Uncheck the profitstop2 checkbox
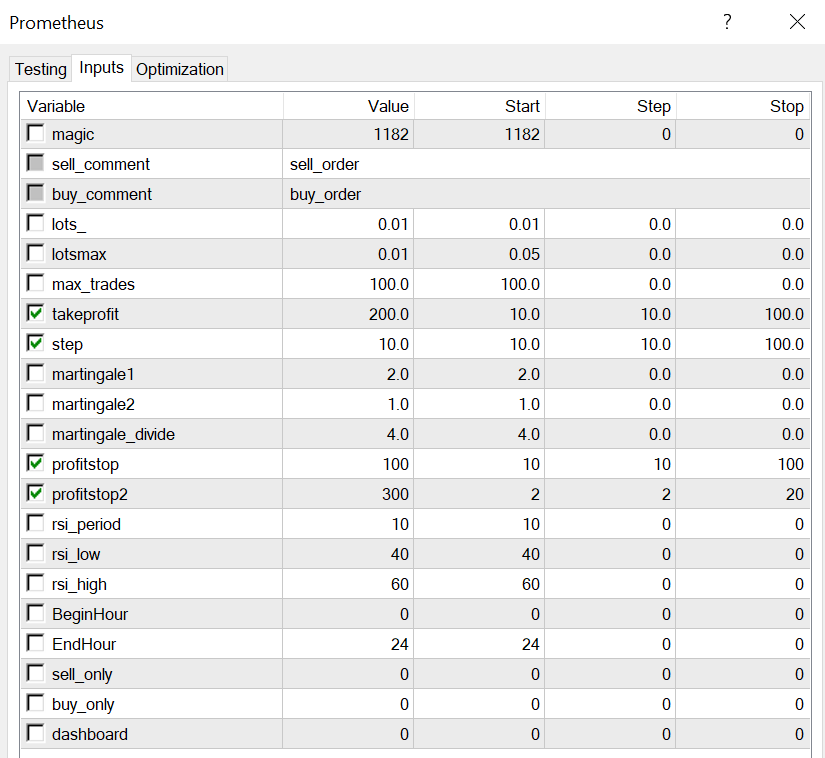 point(36,492)
